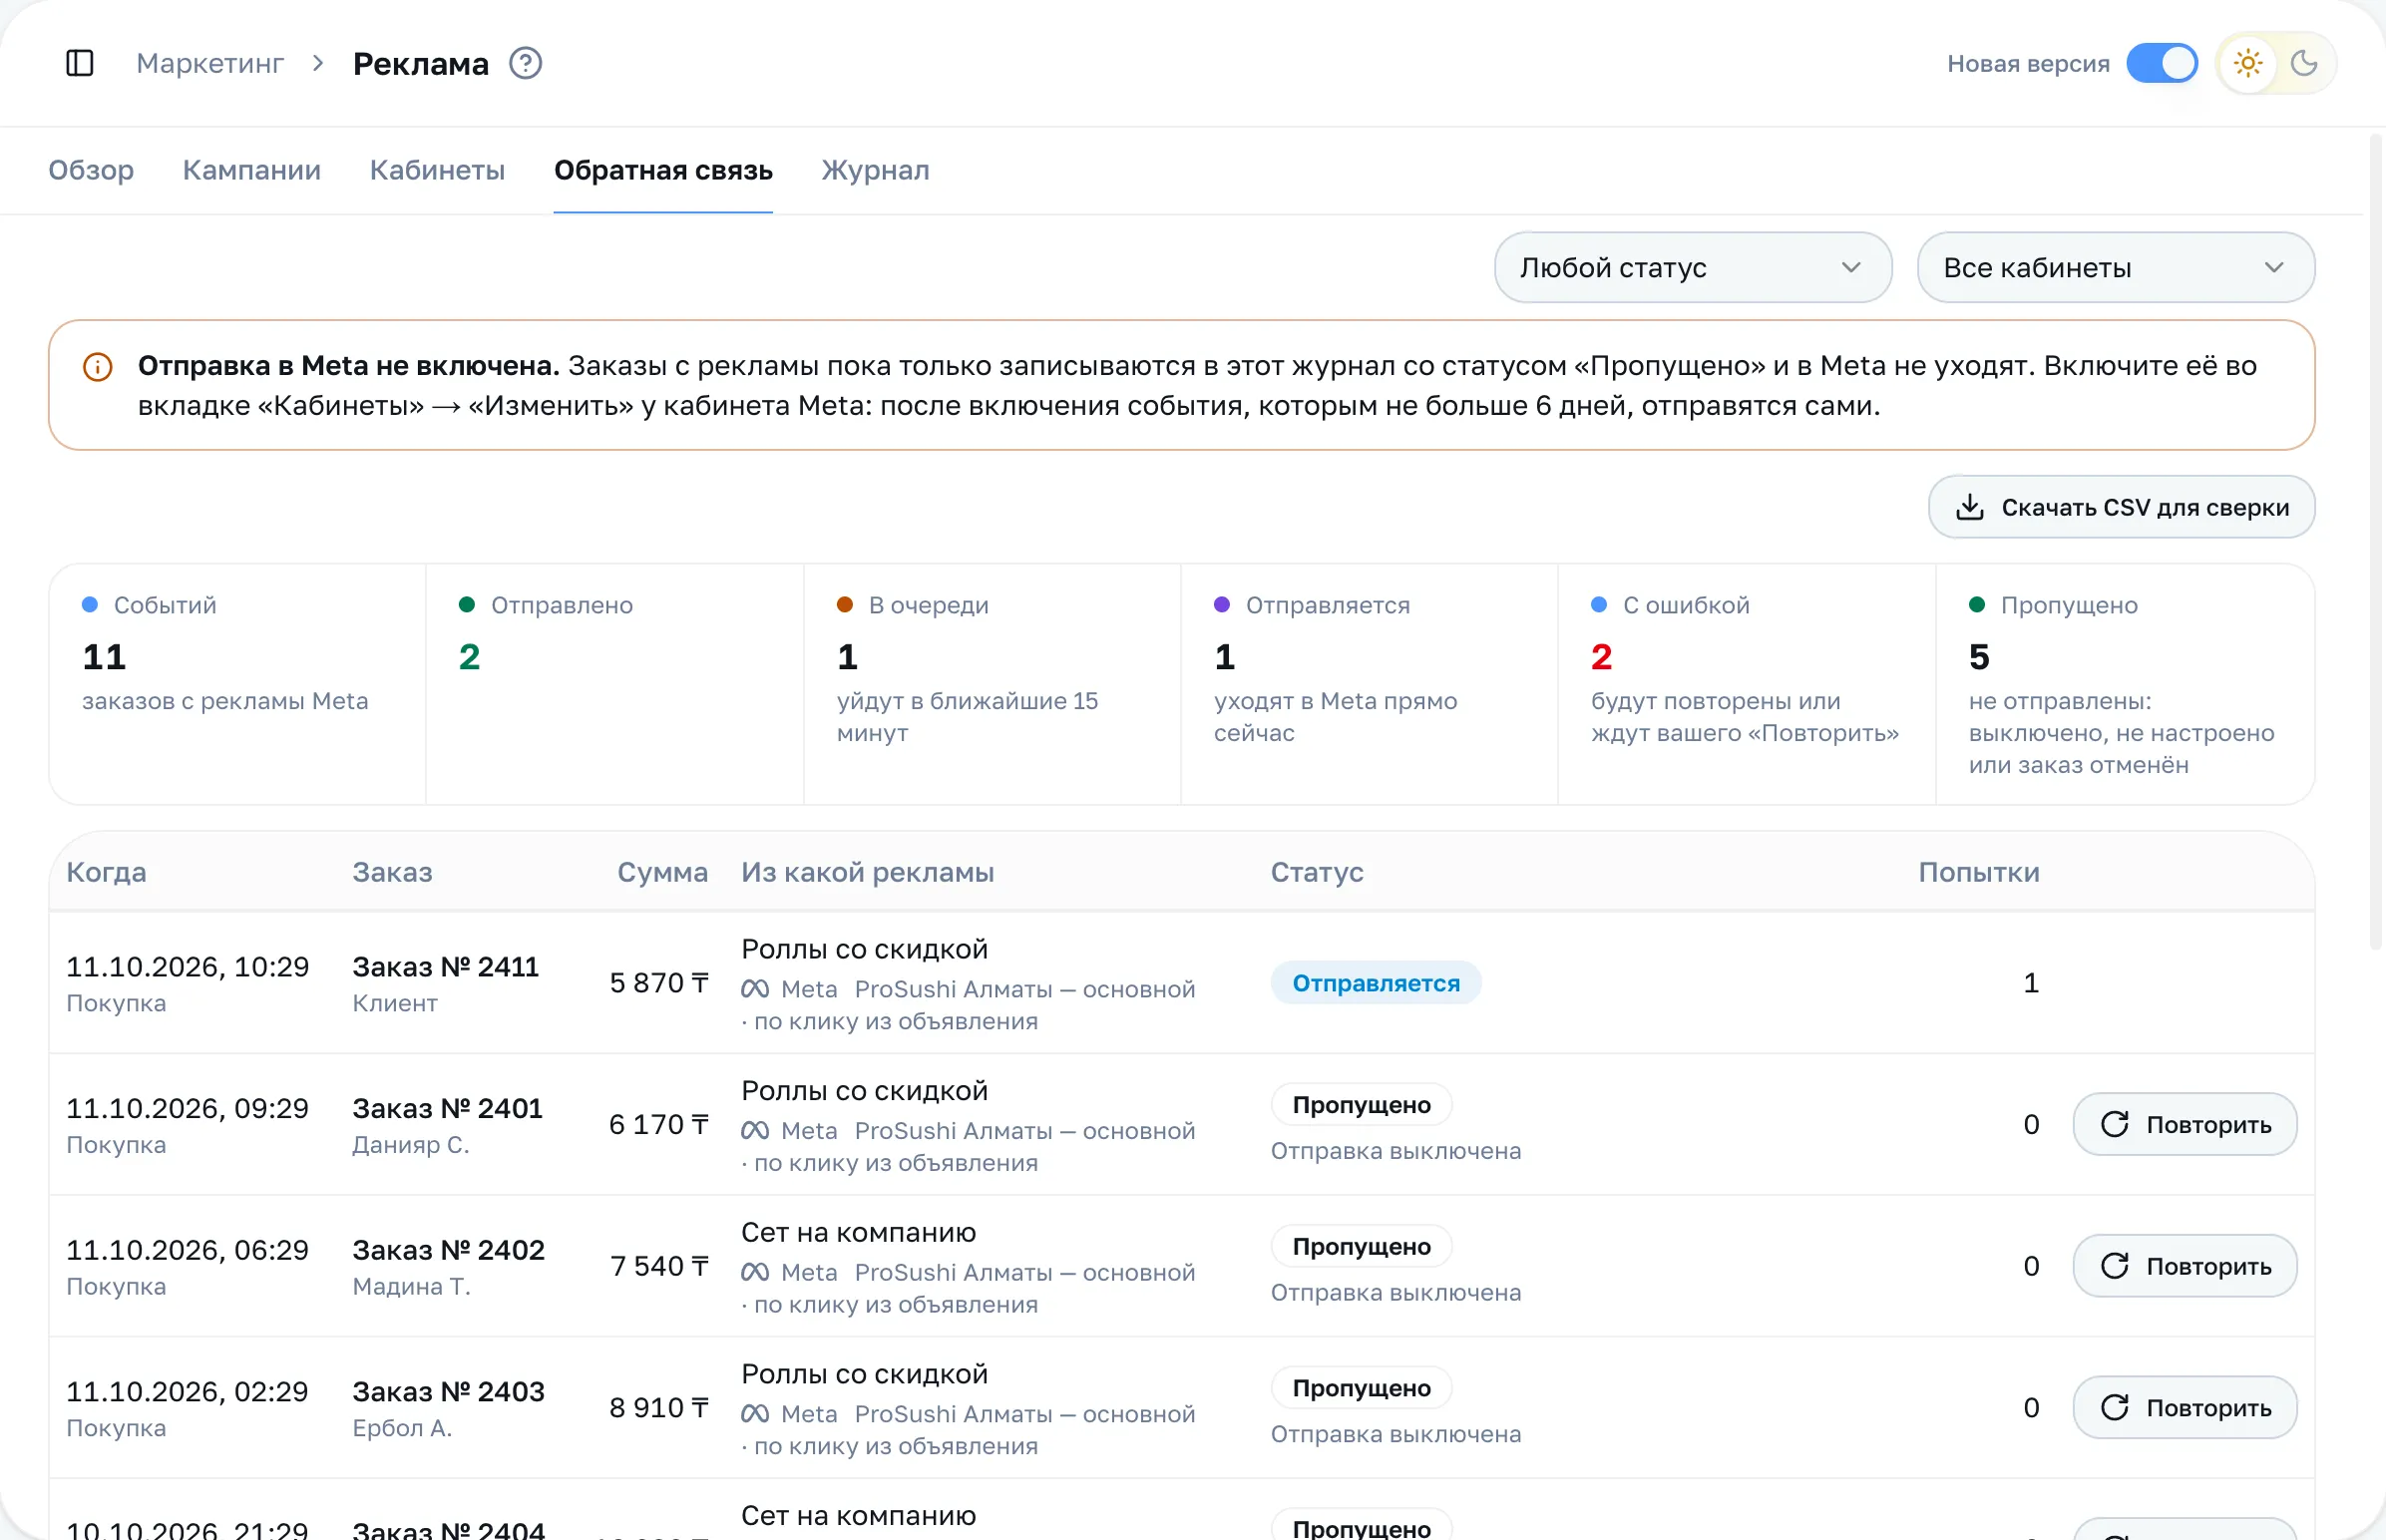The image size is (2386, 1540).
Task: Switch to dark theme moon icon
Action: pyautogui.click(x=2304, y=63)
